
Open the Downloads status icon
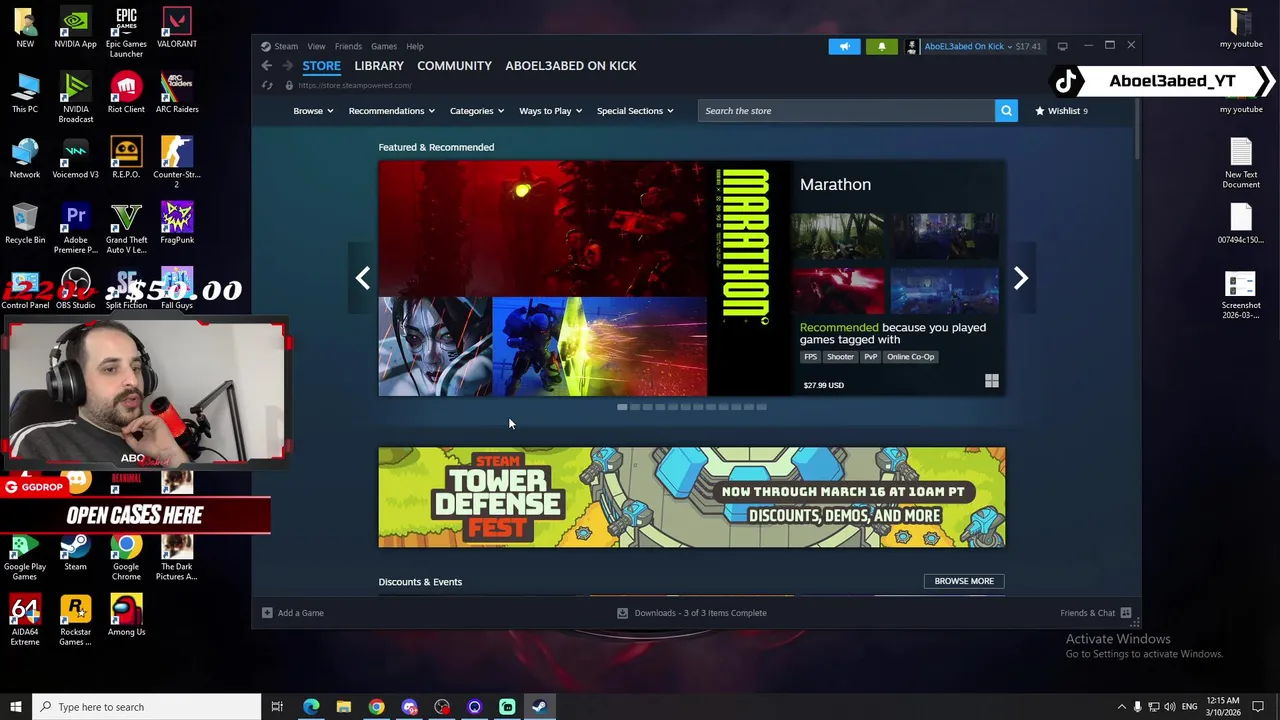click(622, 613)
